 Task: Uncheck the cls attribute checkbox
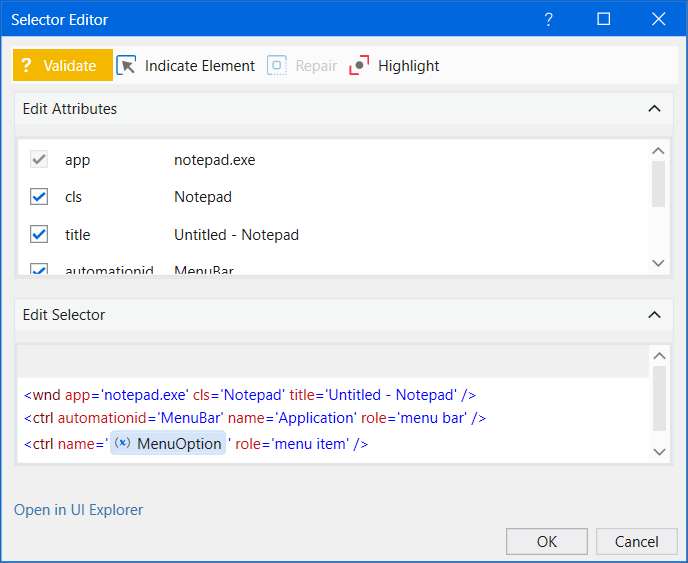pos(39,197)
